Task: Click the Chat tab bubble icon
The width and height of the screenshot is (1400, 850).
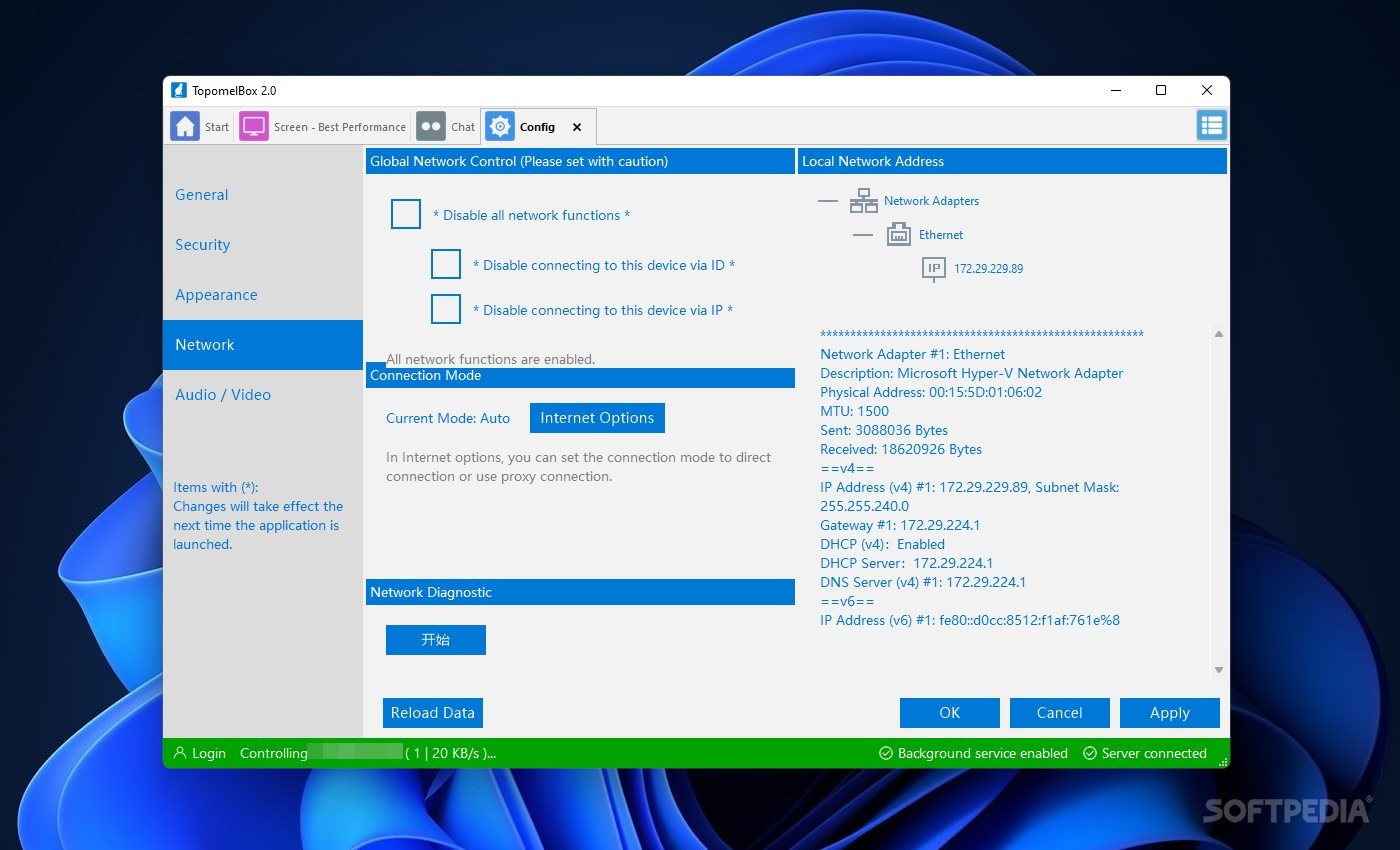Action: click(x=431, y=127)
